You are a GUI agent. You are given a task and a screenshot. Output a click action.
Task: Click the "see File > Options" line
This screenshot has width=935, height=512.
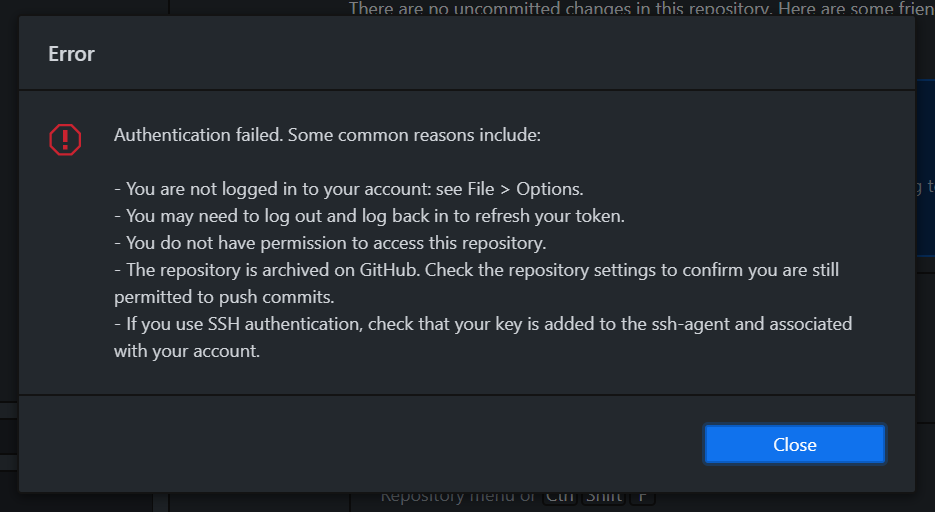(349, 189)
